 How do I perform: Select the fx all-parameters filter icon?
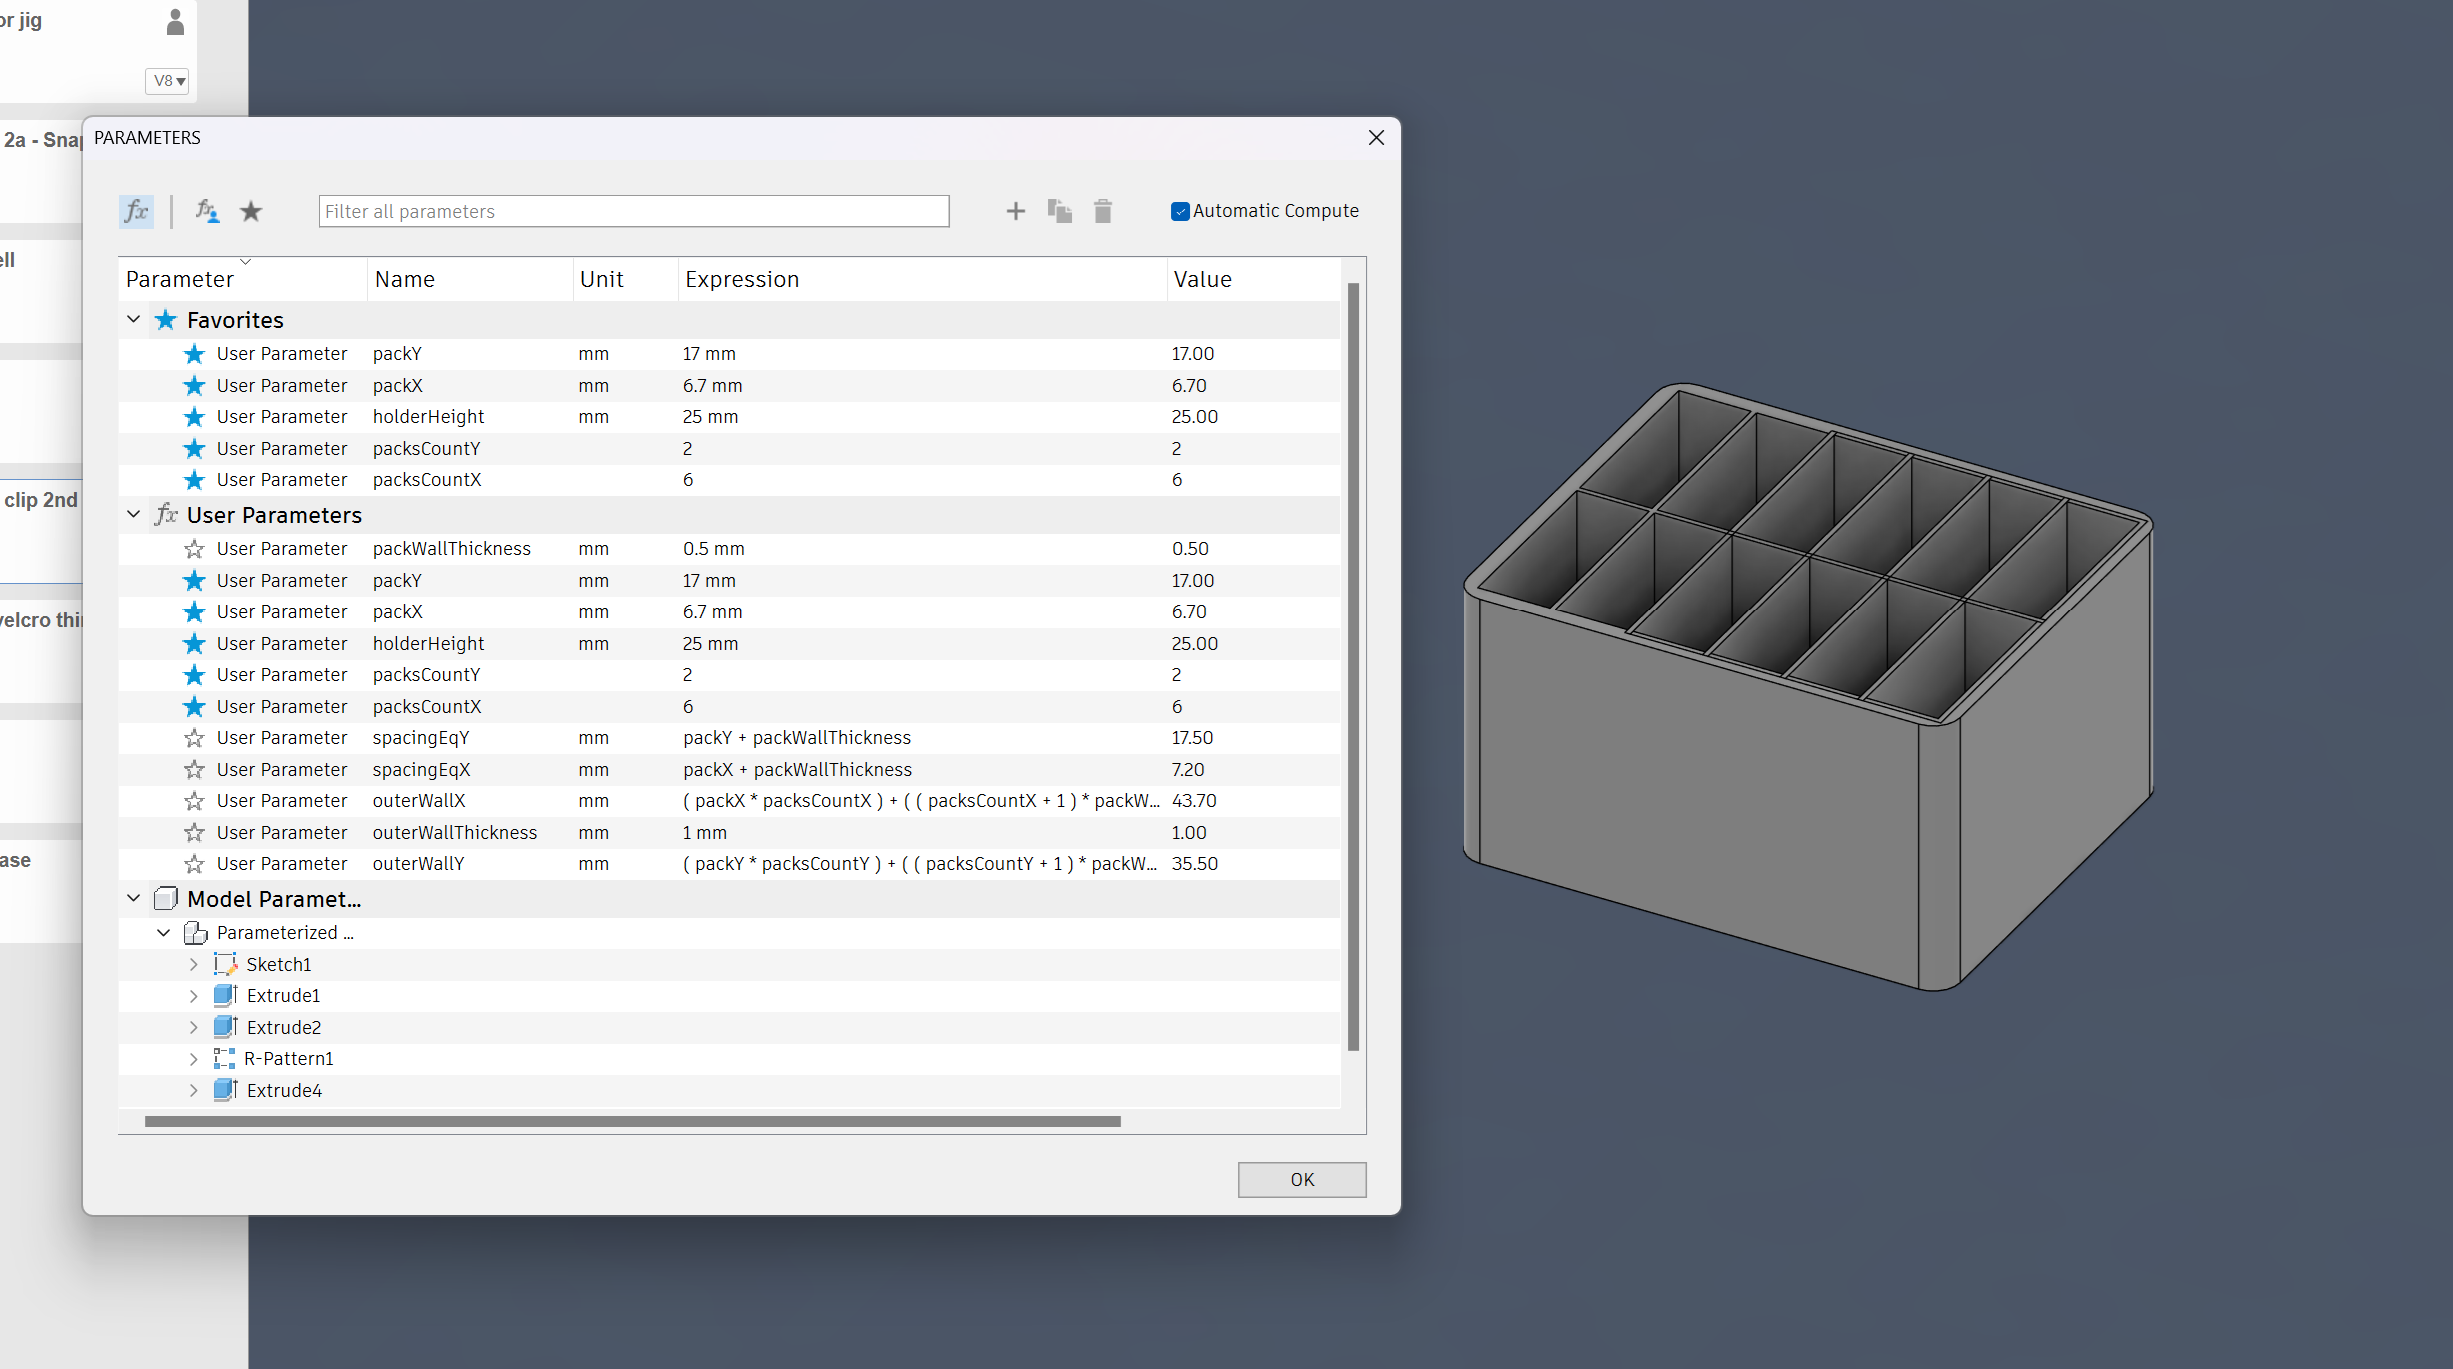click(136, 211)
